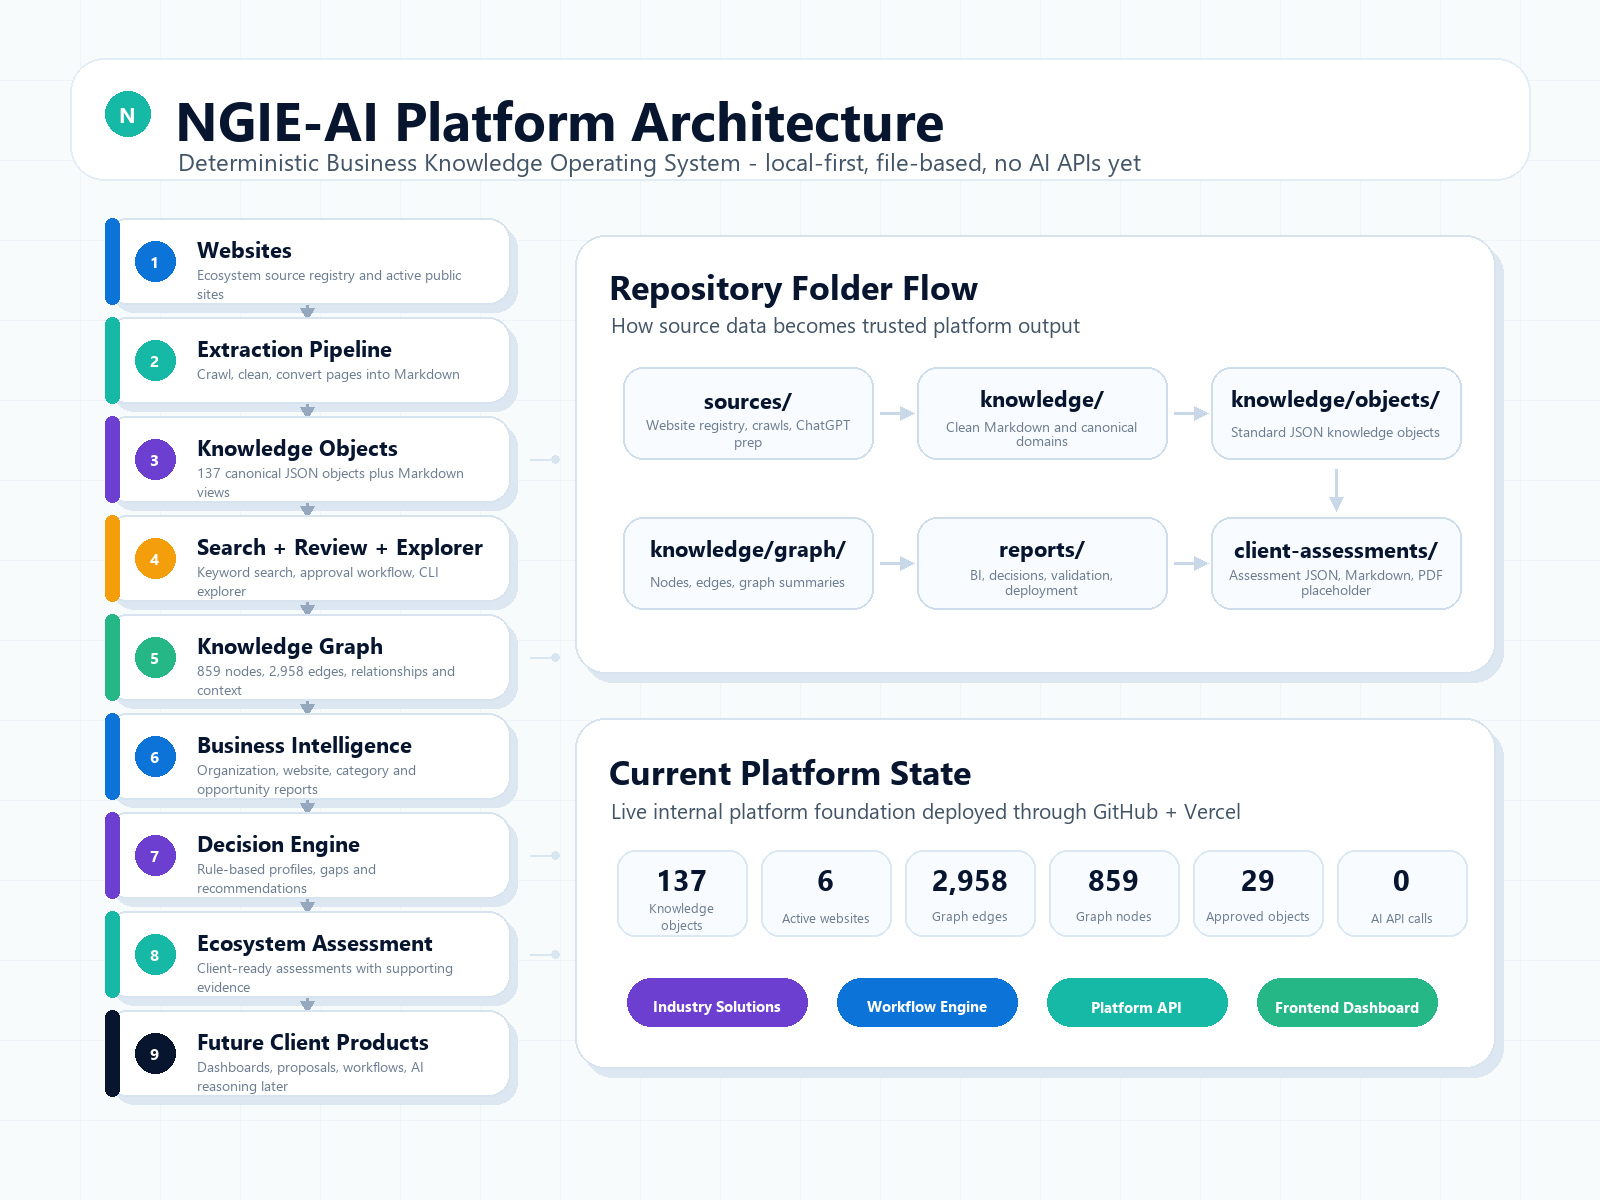
Task: Click 'BI, decisions, validation, deployment' description
Action: pos(1041,583)
